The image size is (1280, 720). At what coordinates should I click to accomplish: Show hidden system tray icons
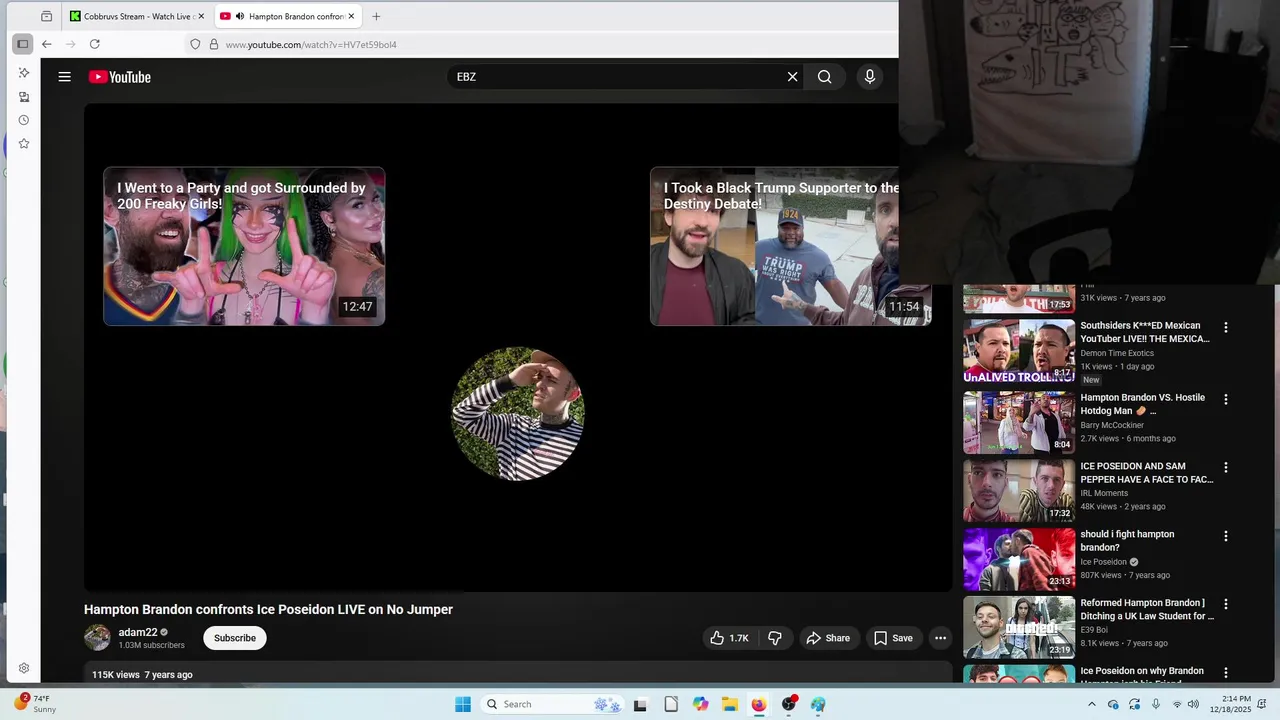click(1091, 704)
